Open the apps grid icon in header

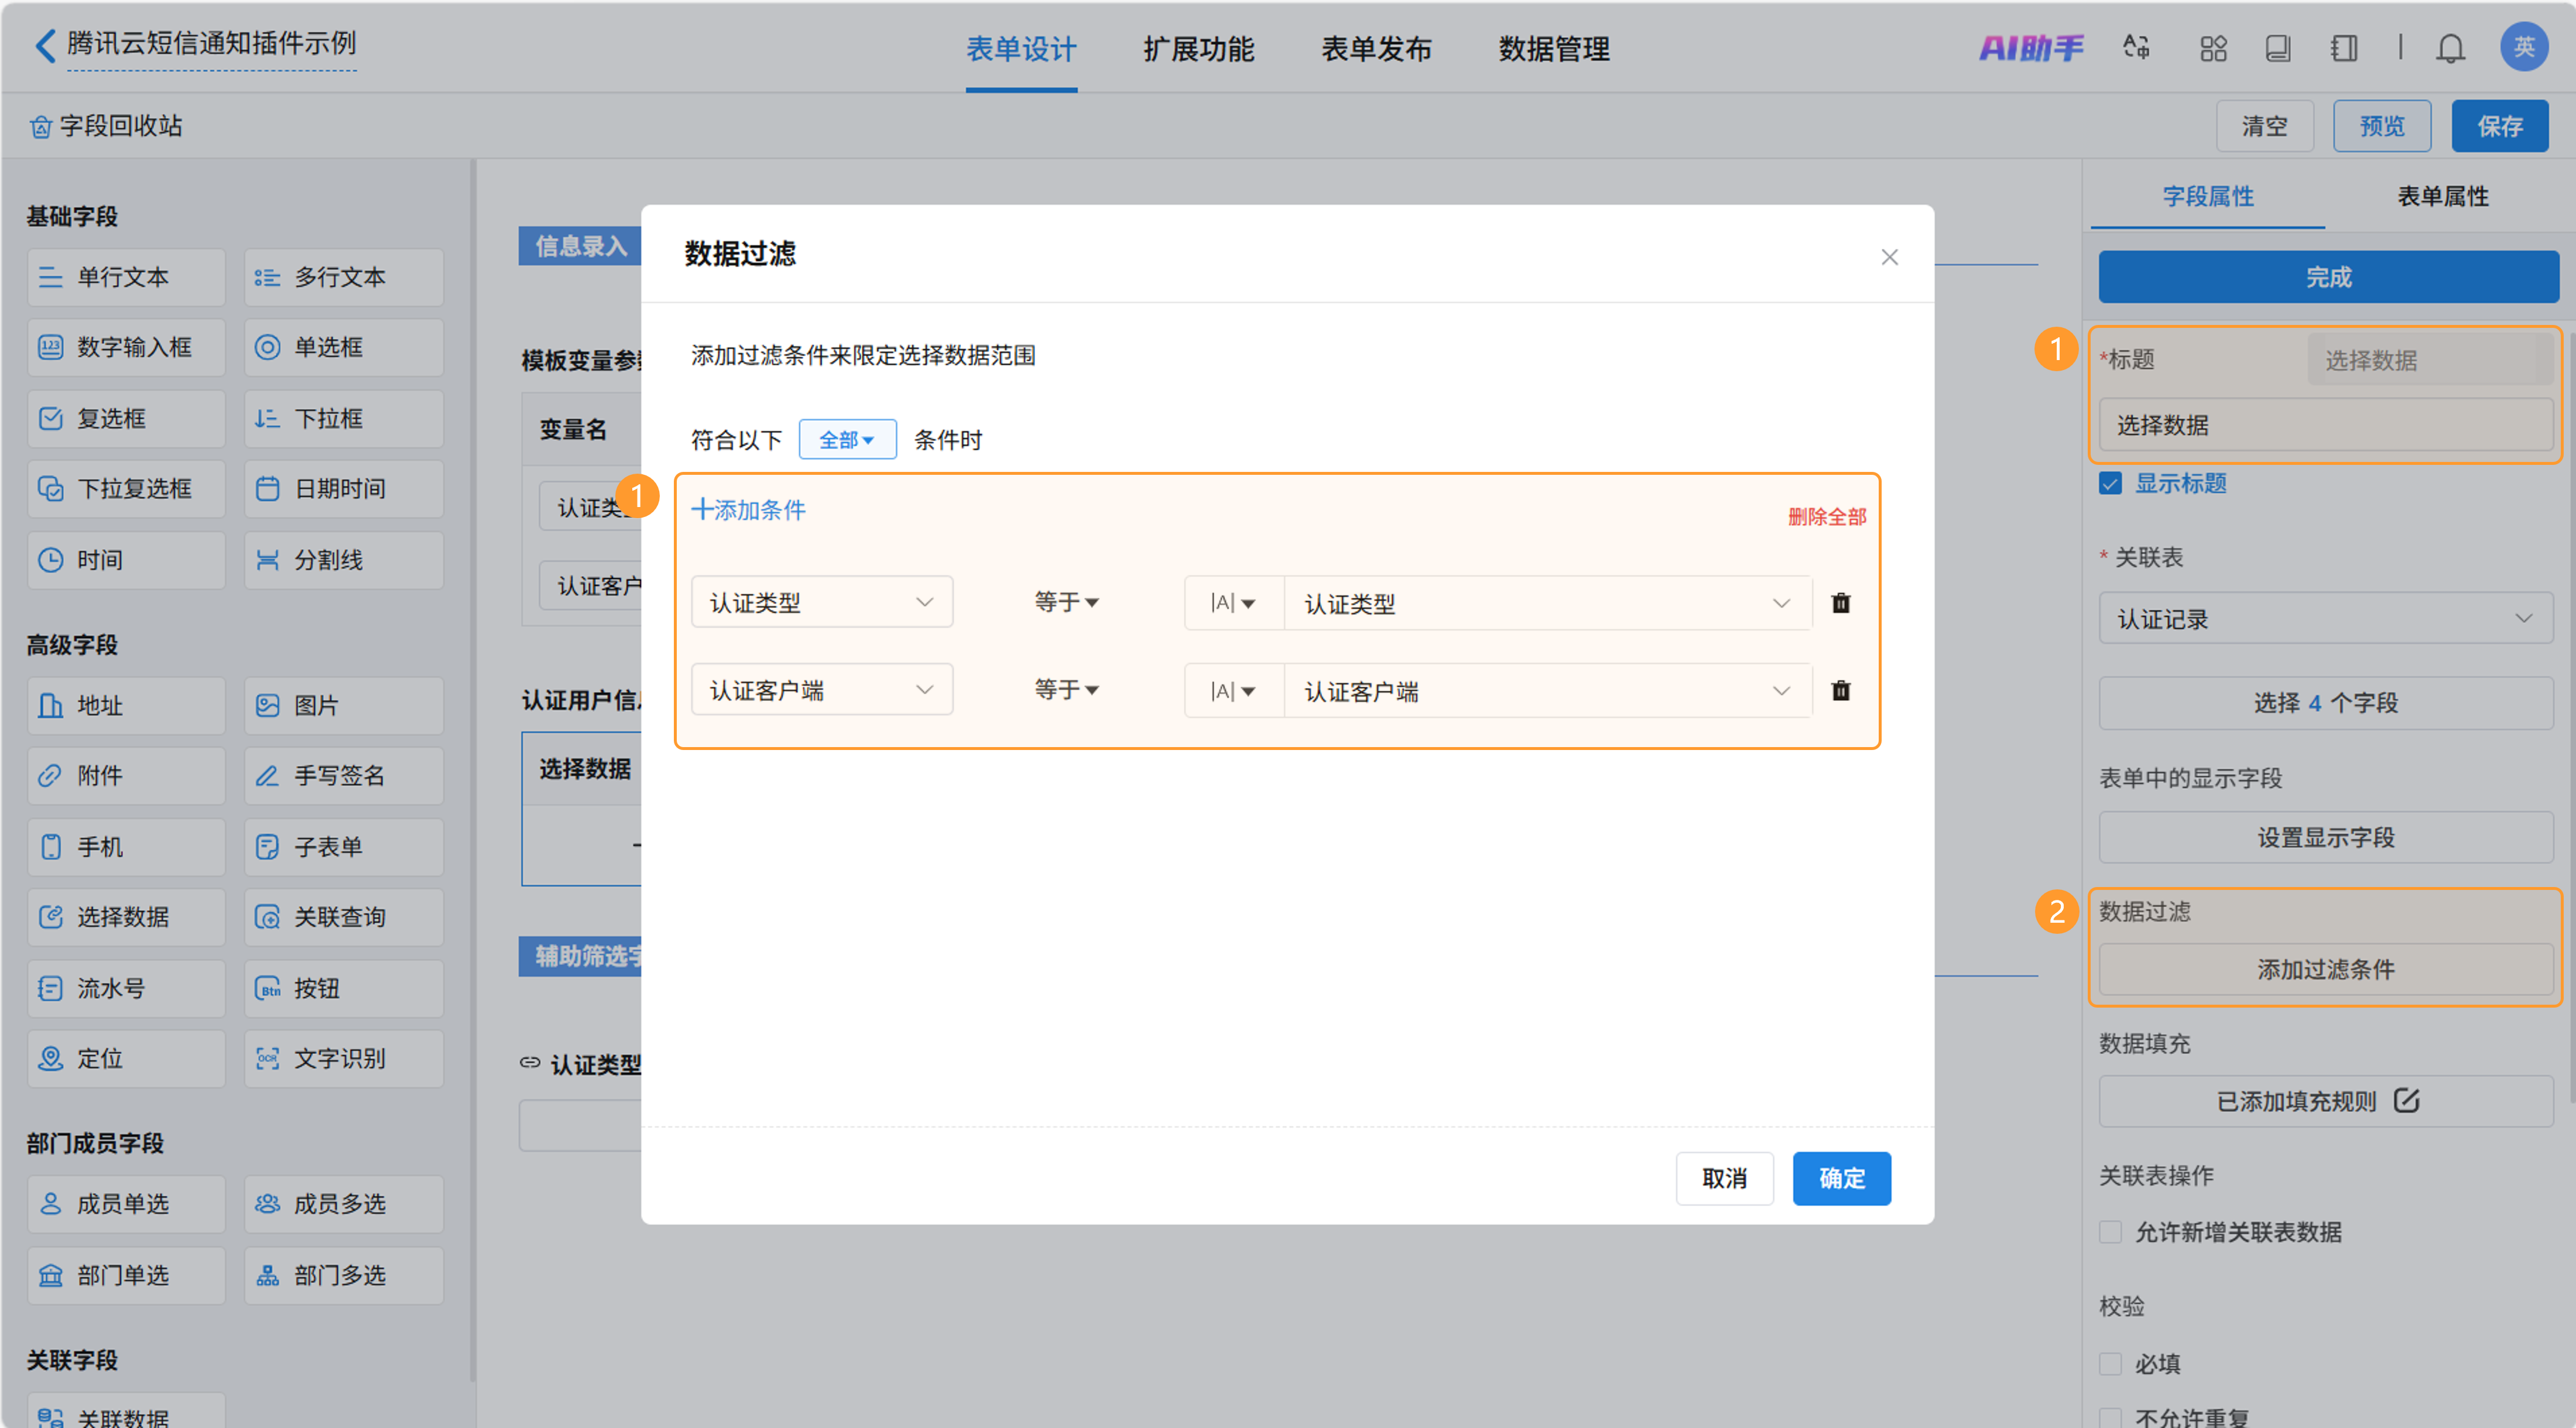[x=2213, y=48]
